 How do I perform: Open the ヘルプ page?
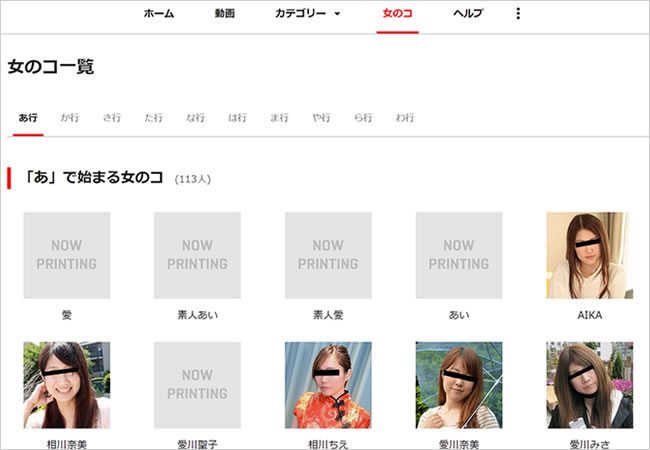[468, 14]
